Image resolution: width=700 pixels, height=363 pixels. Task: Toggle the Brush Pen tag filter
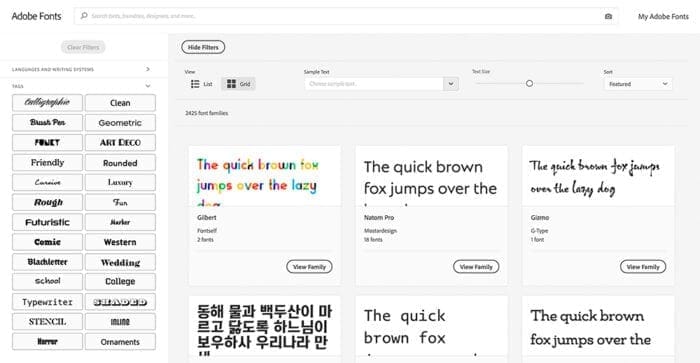47,122
